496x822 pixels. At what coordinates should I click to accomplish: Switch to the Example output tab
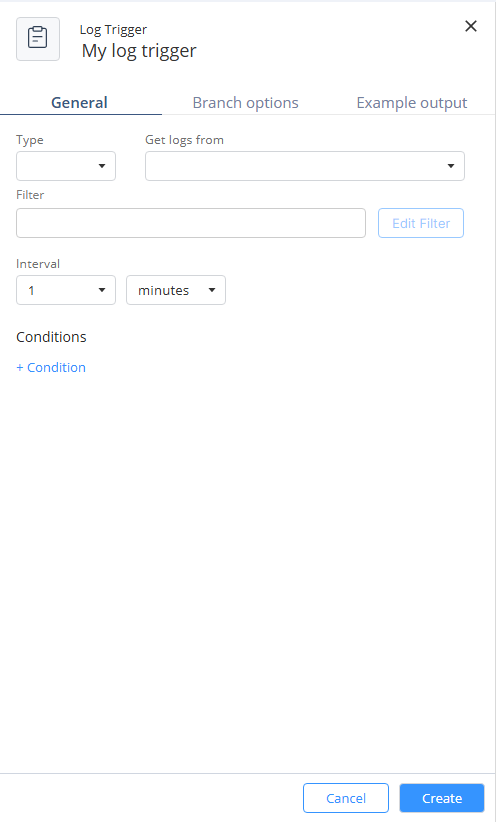[x=412, y=102]
